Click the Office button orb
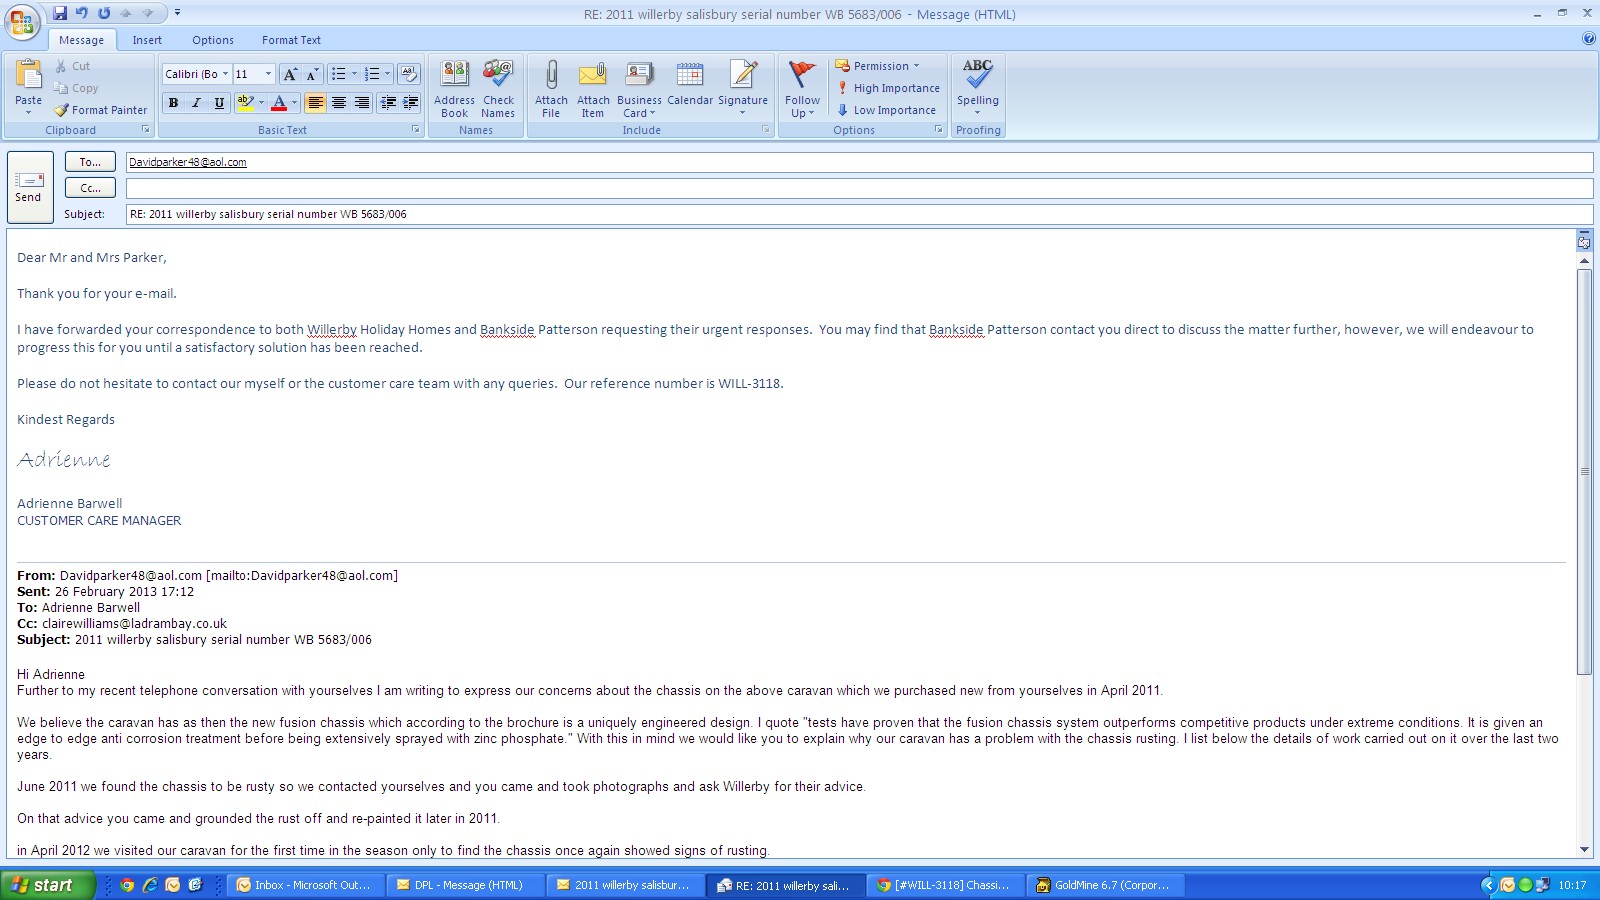 click(x=22, y=22)
